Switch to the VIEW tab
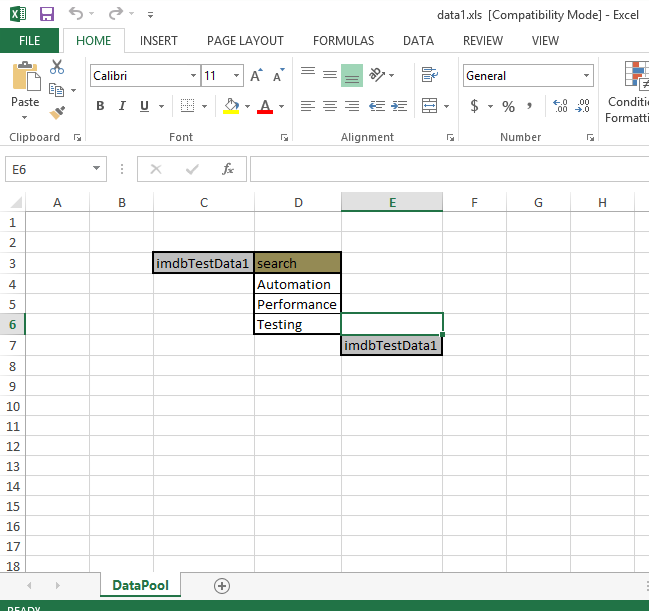This screenshot has width=649, height=611. [x=545, y=41]
